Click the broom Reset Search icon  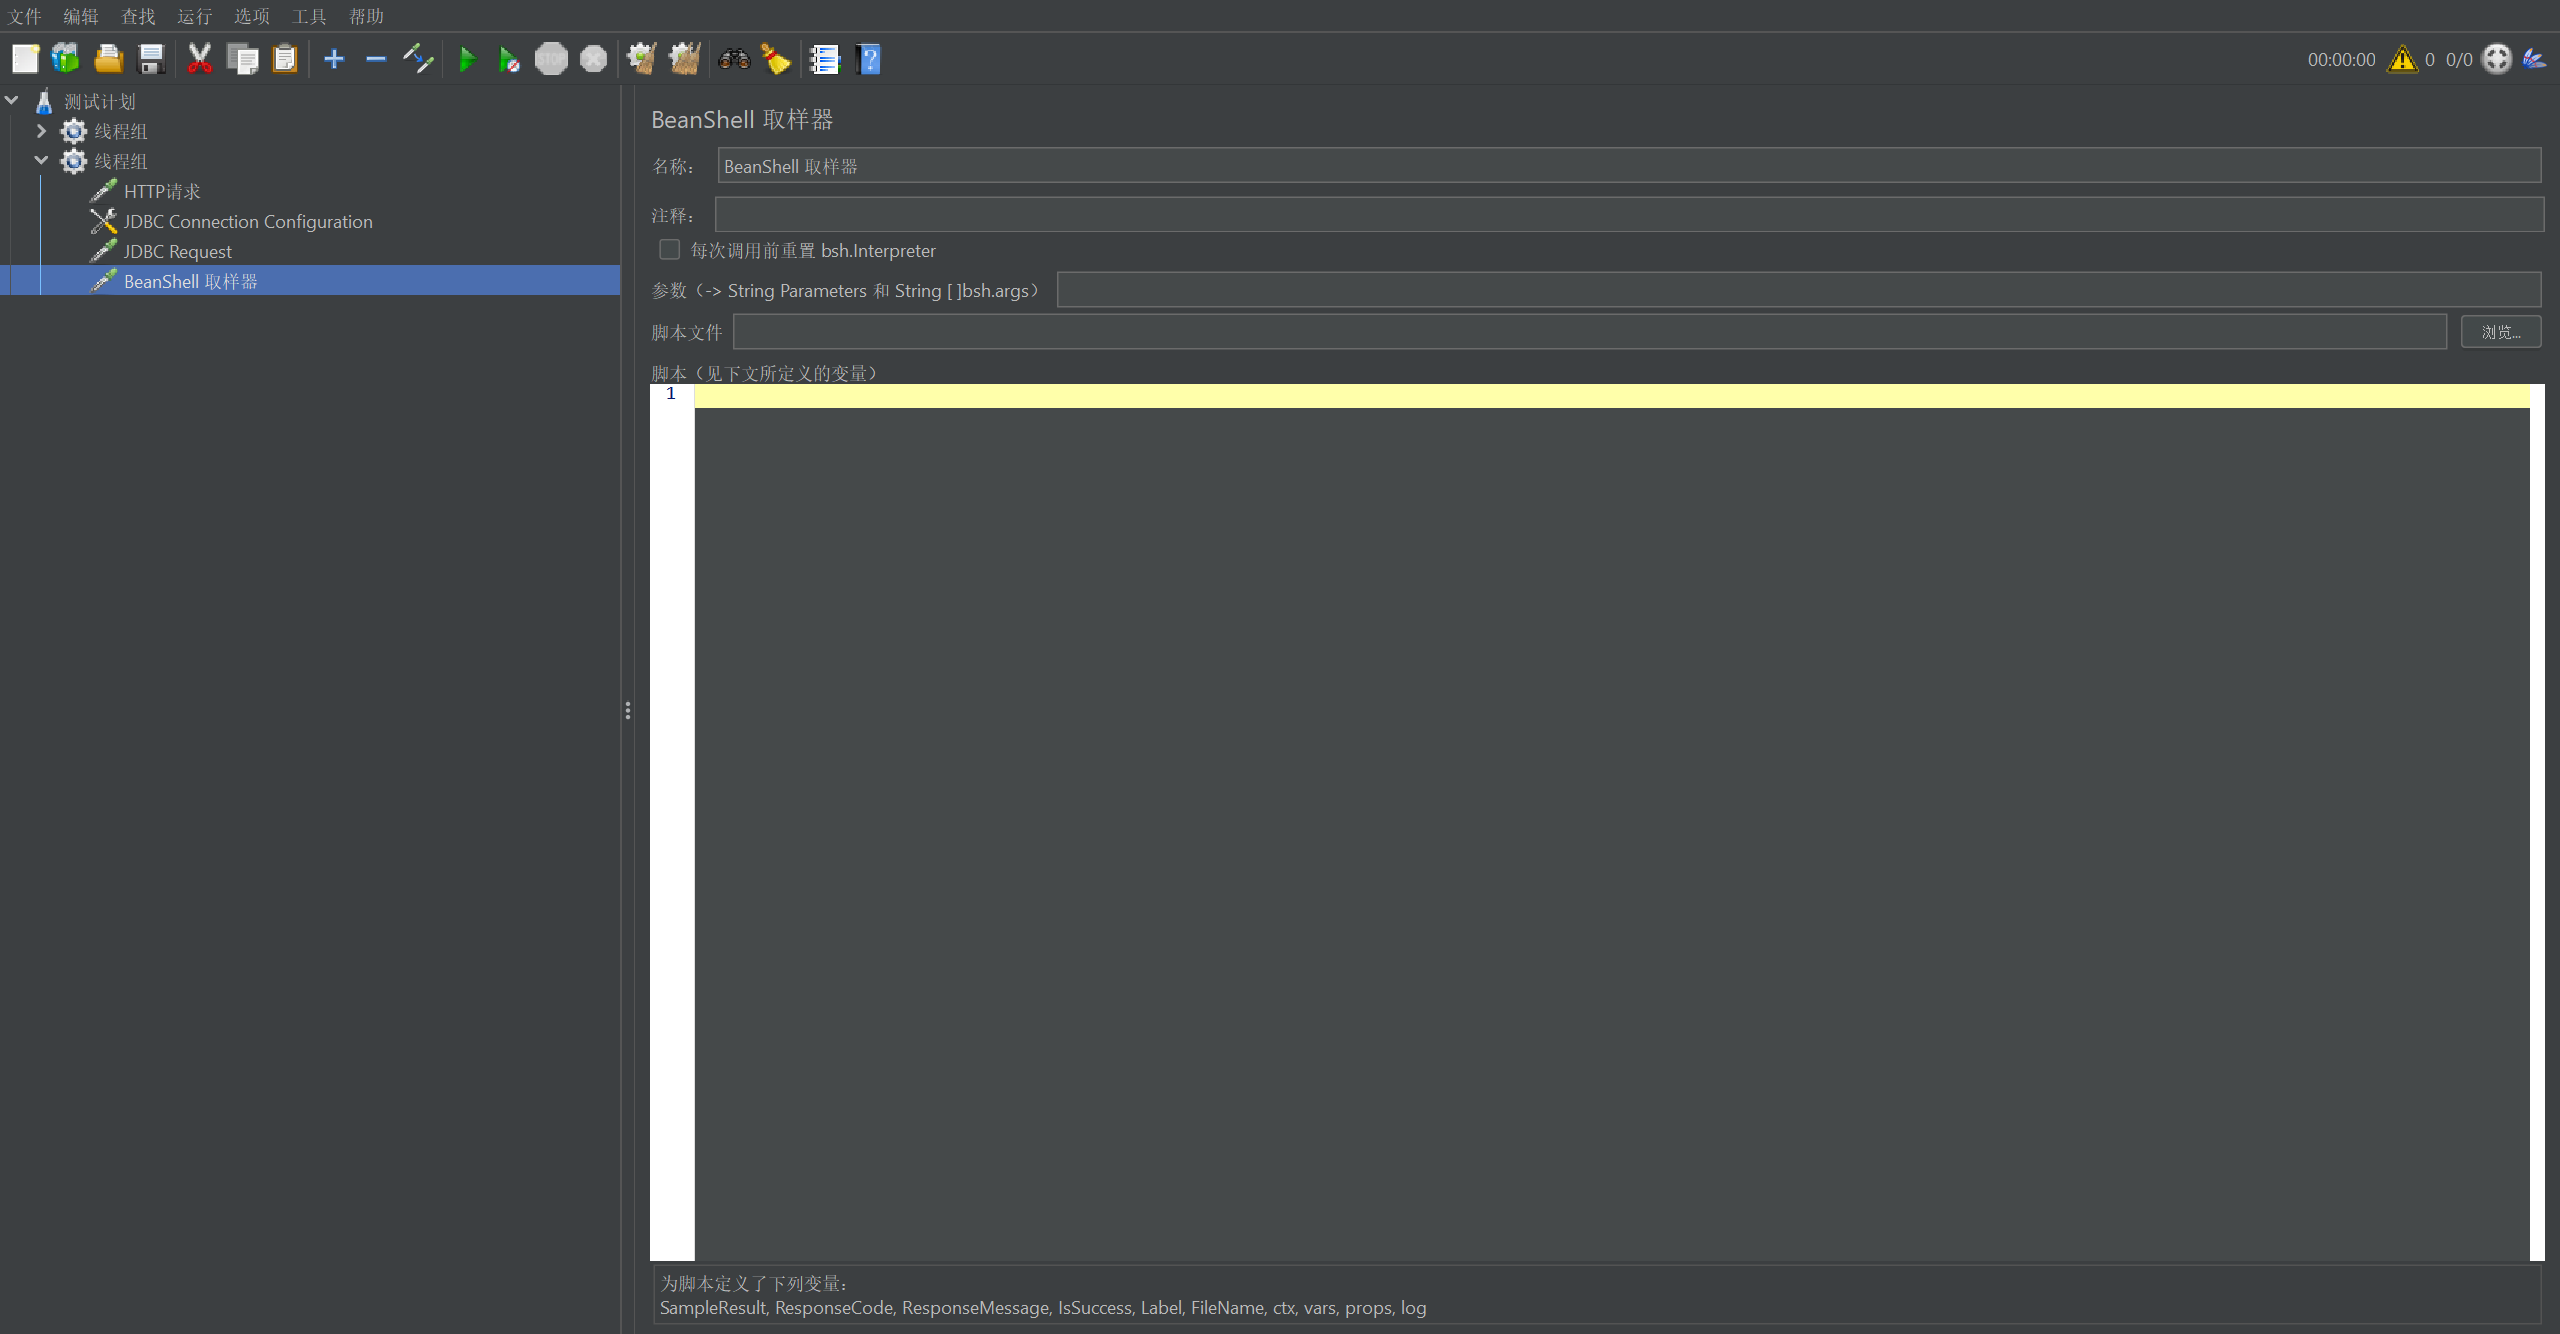pyautogui.click(x=776, y=60)
